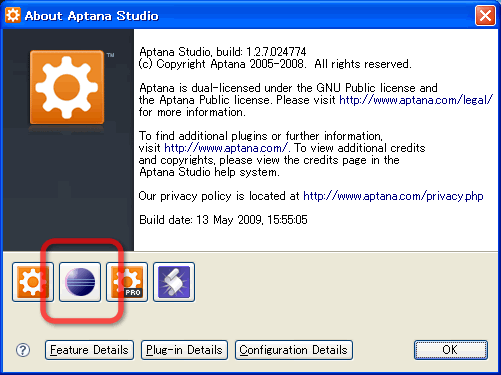The image size is (501, 375).
Task: Close the About Aptana Studio dialog
Action: pyautogui.click(x=485, y=16)
